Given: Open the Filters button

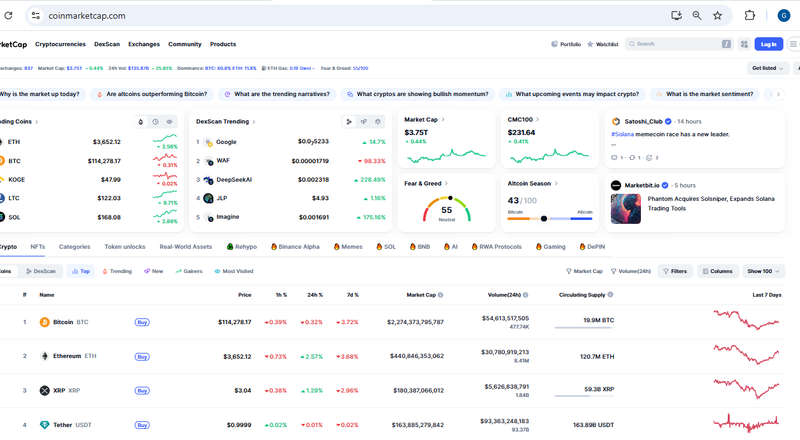Looking at the screenshot, I should [675, 272].
